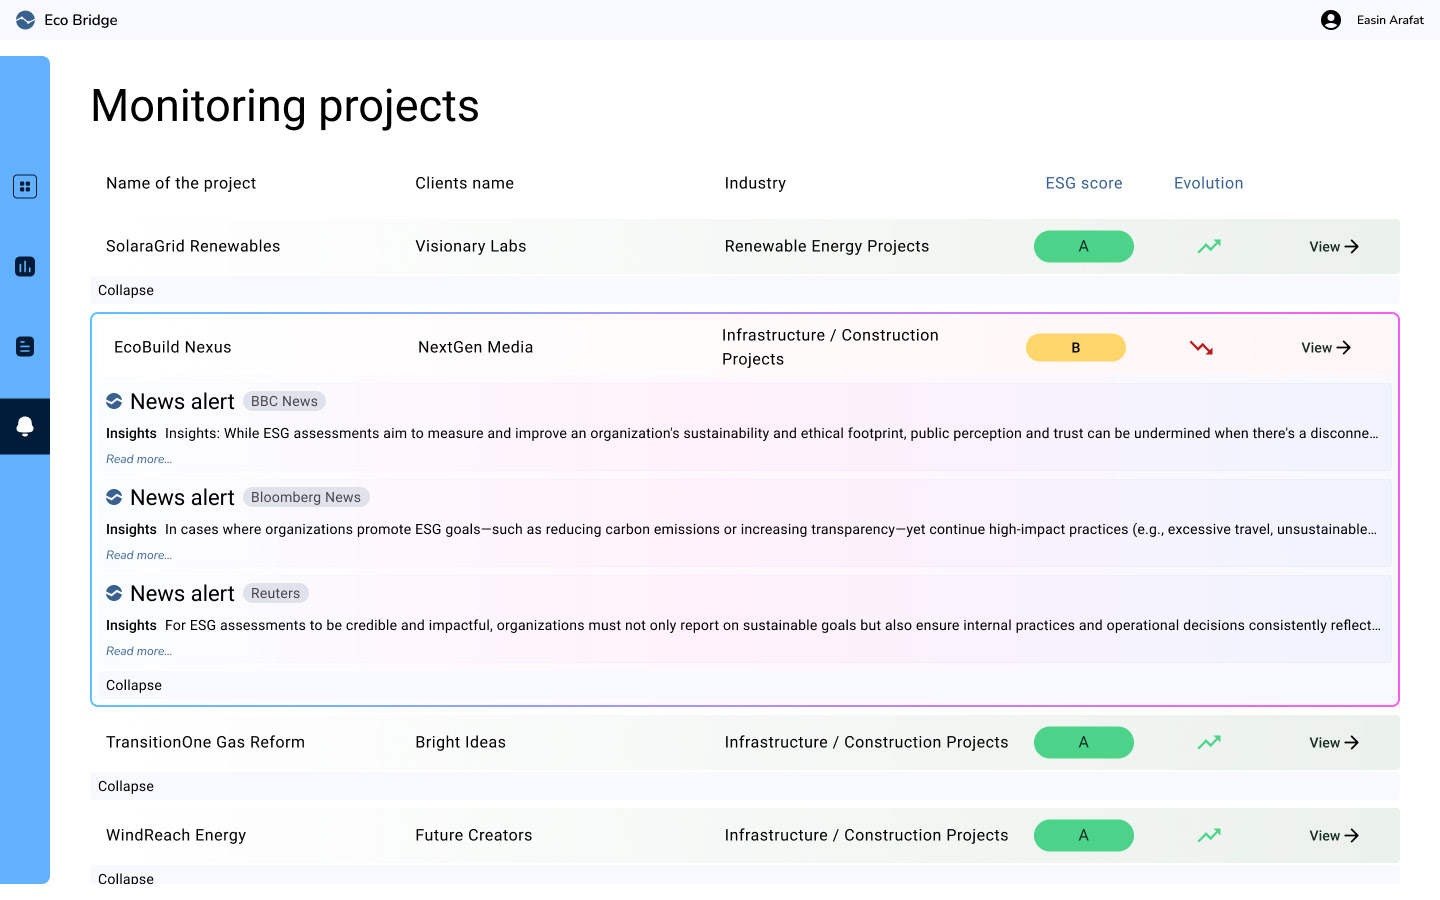The height and width of the screenshot is (900, 1440).
Task: Sort by ESG score column header
Action: tap(1083, 183)
